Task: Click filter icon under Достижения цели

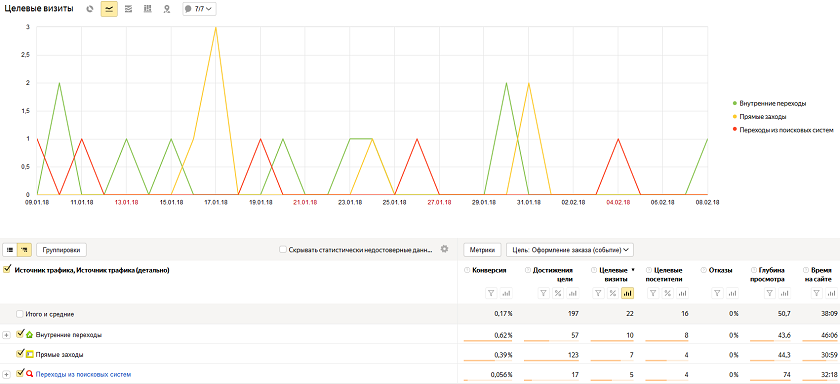Action: [x=543, y=293]
